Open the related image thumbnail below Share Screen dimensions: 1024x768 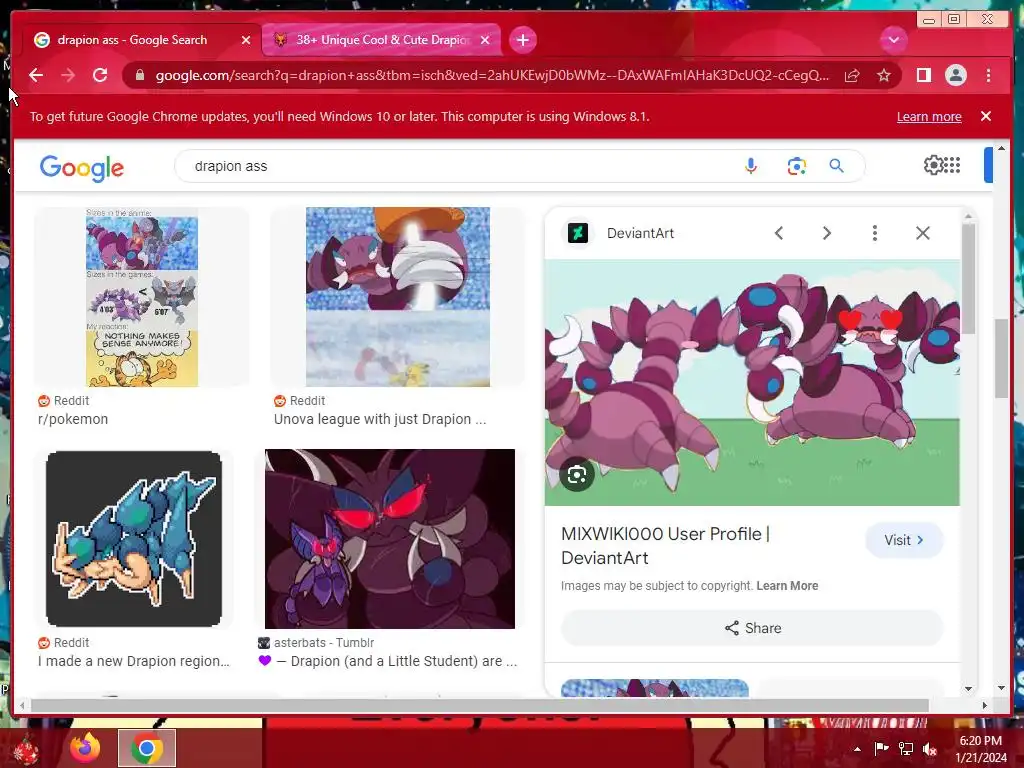tap(655, 688)
